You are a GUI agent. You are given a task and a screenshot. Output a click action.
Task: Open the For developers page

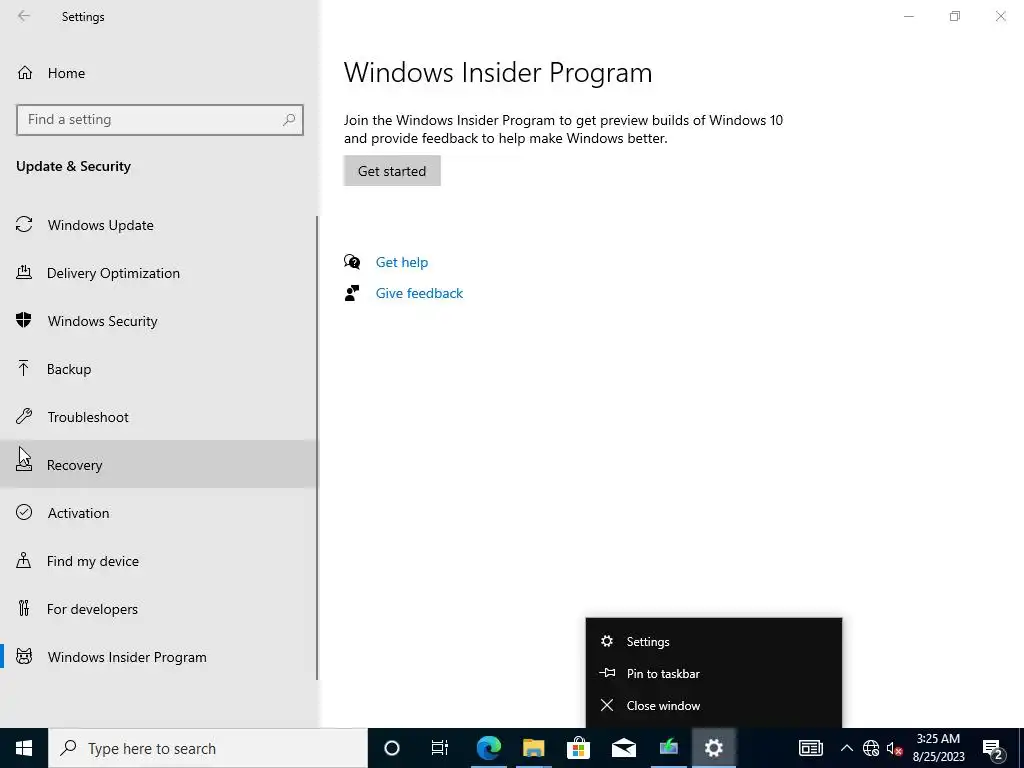point(159,609)
